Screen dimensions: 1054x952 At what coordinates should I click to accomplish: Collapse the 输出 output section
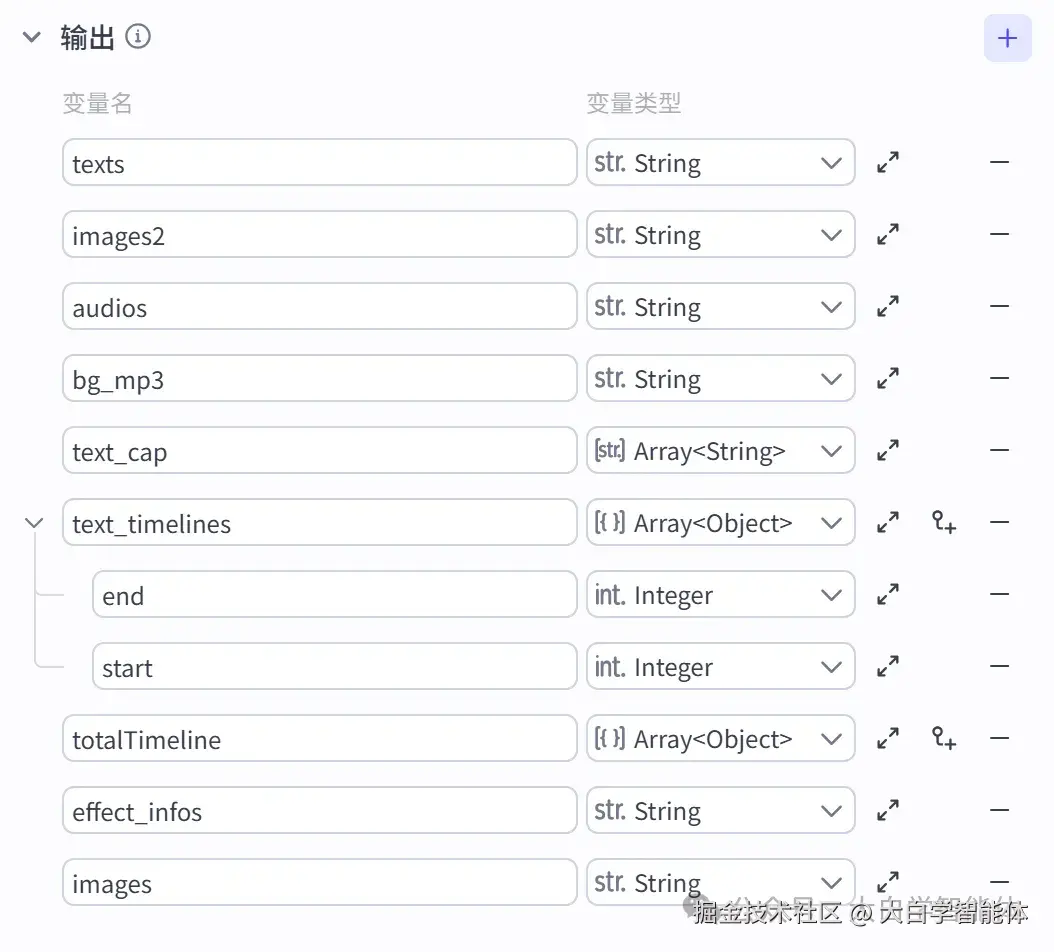click(30, 36)
